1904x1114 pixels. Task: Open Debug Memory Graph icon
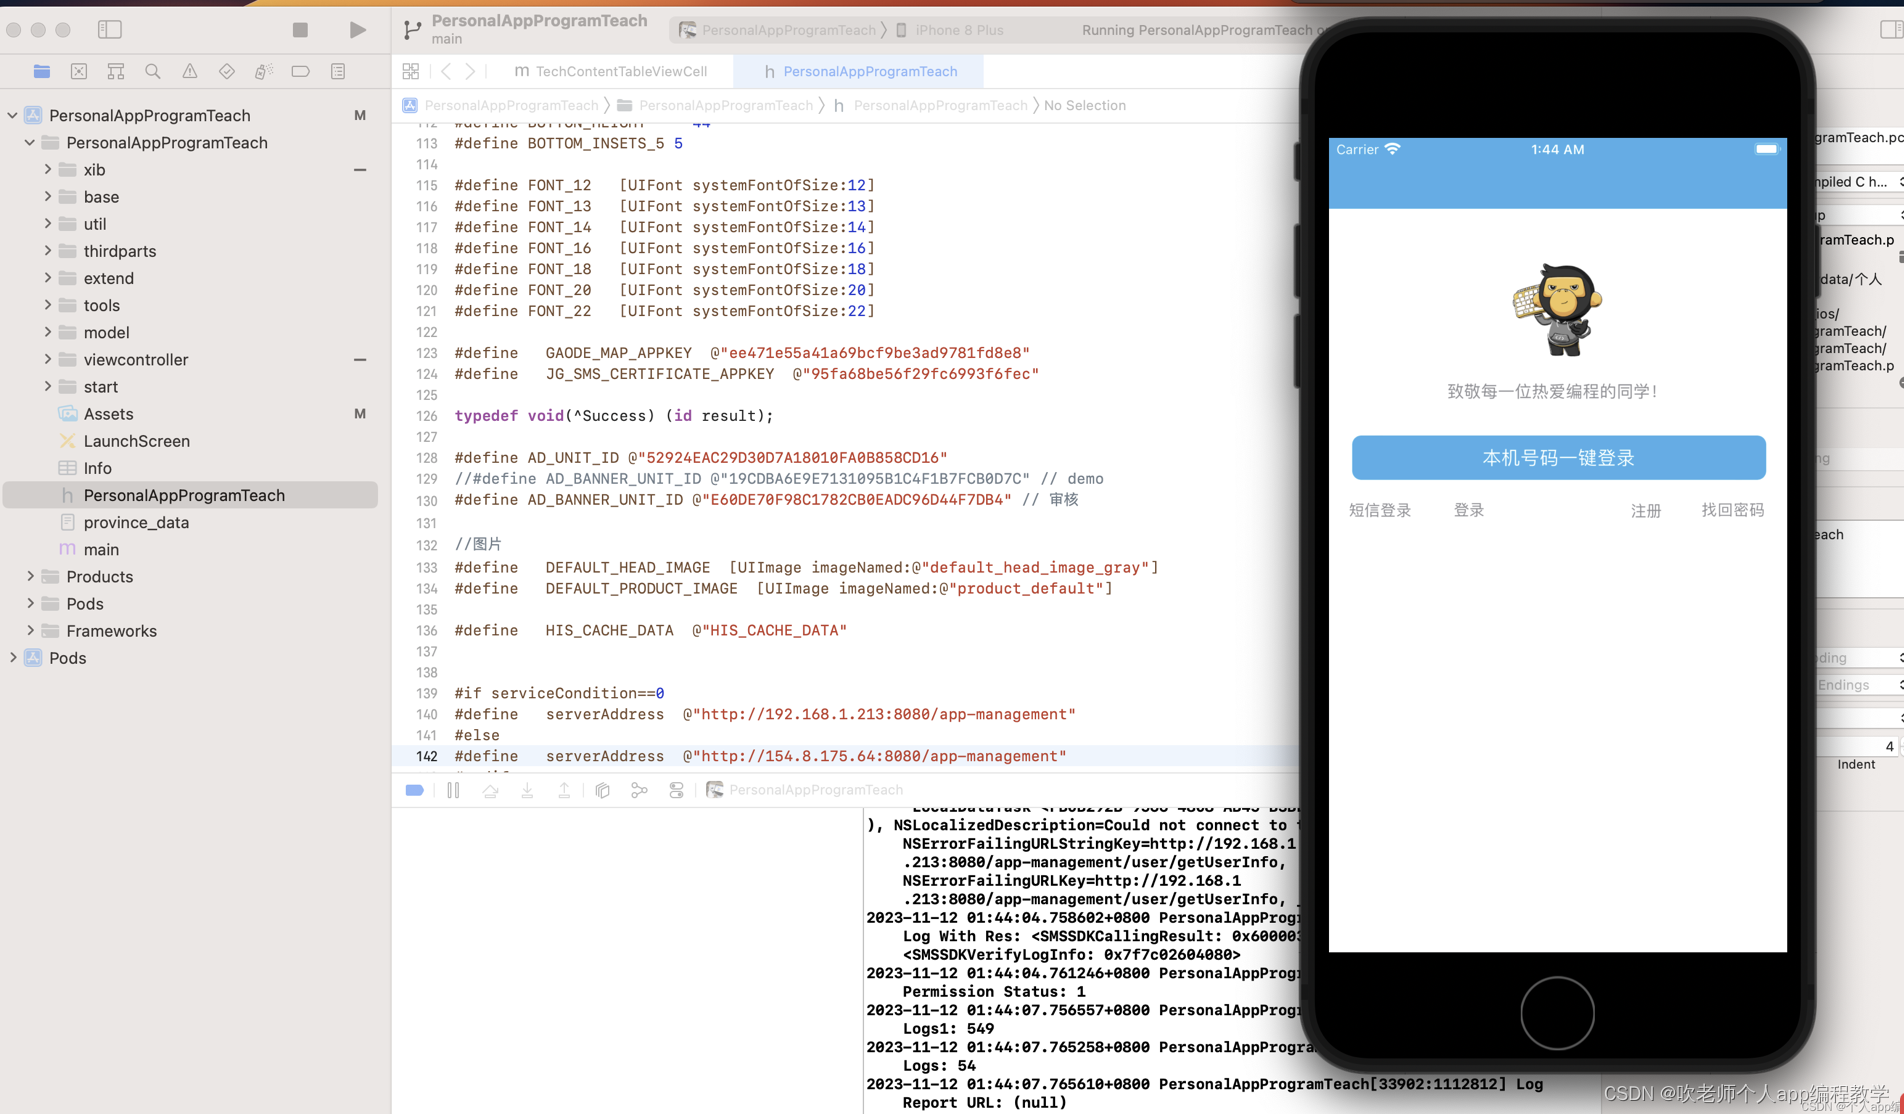(x=639, y=790)
